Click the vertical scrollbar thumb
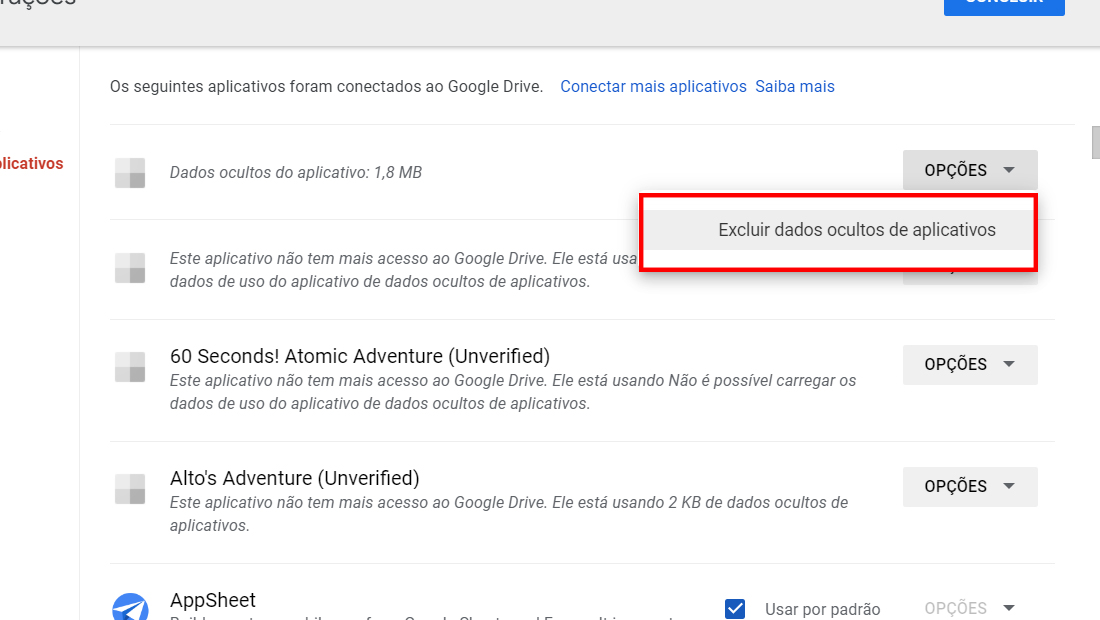The height and width of the screenshot is (620, 1100). pos(1096,142)
